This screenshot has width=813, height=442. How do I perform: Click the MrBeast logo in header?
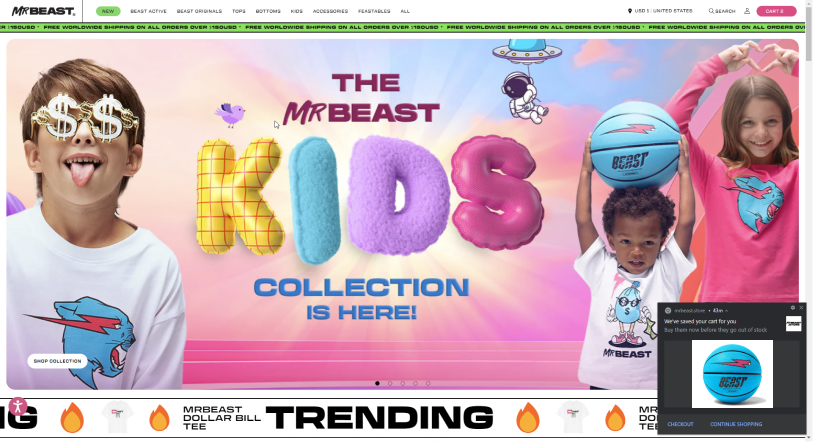(44, 11)
